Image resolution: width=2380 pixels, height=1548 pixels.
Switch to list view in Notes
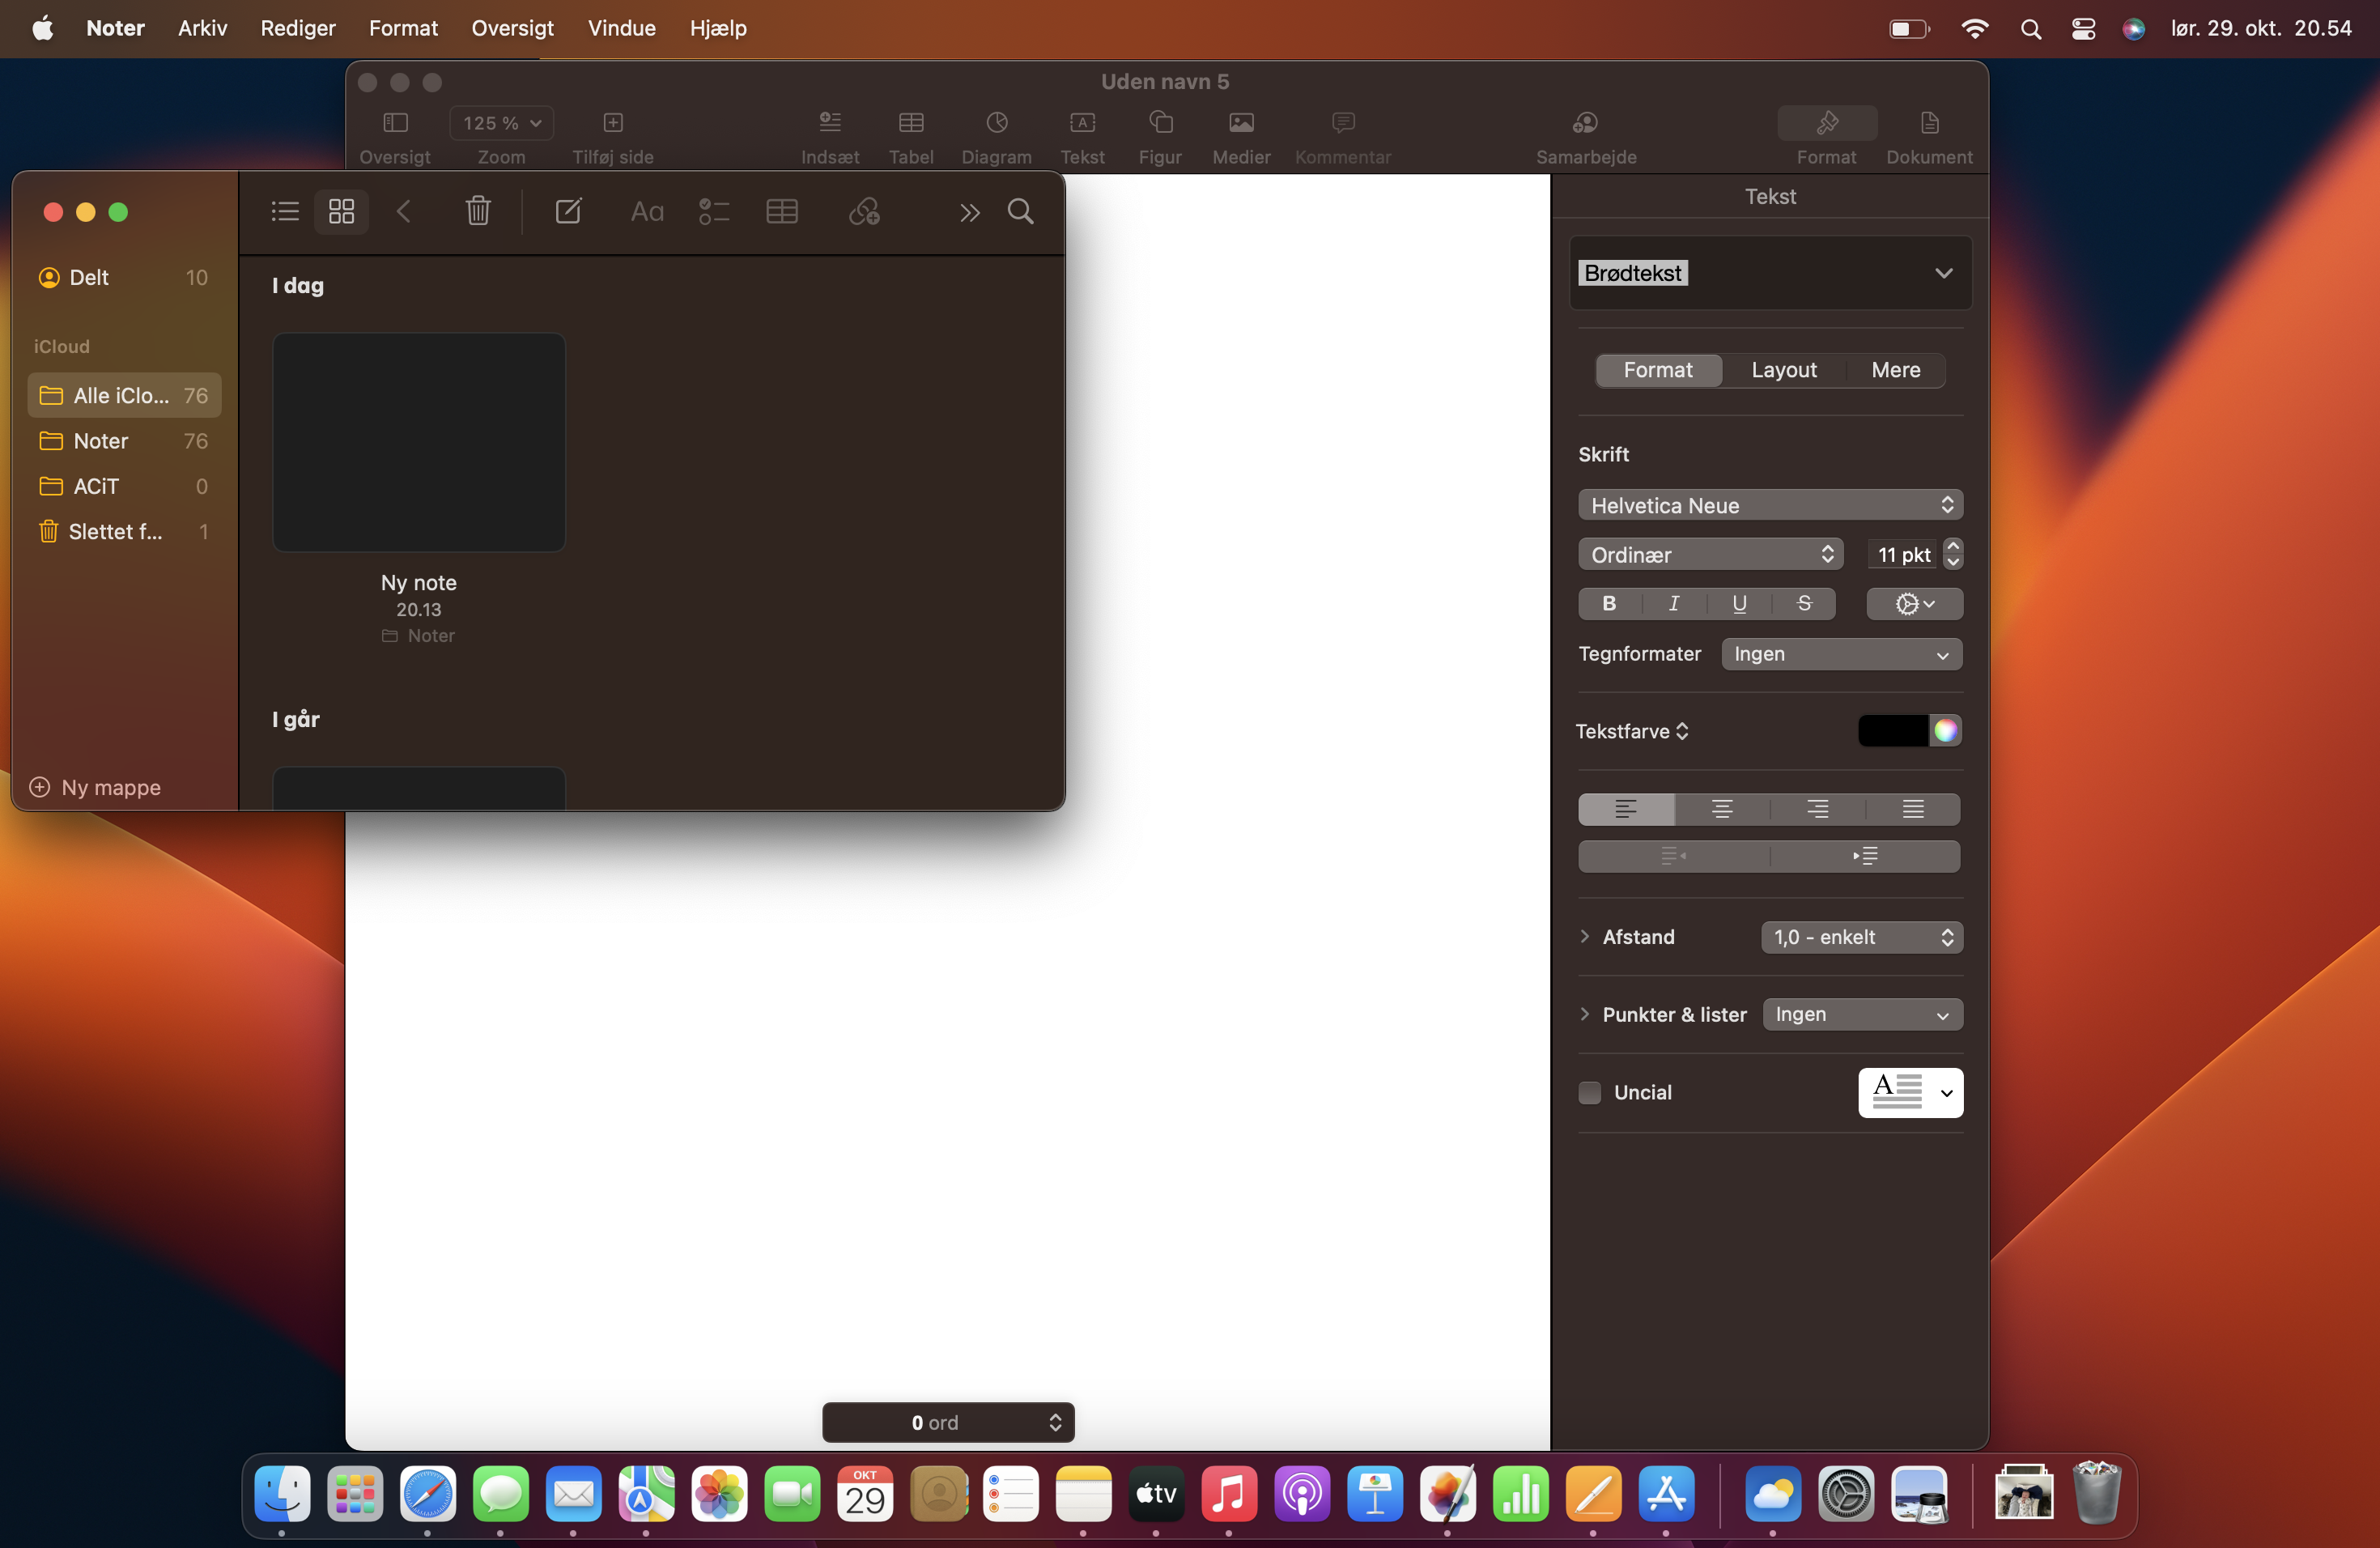pyautogui.click(x=285, y=211)
